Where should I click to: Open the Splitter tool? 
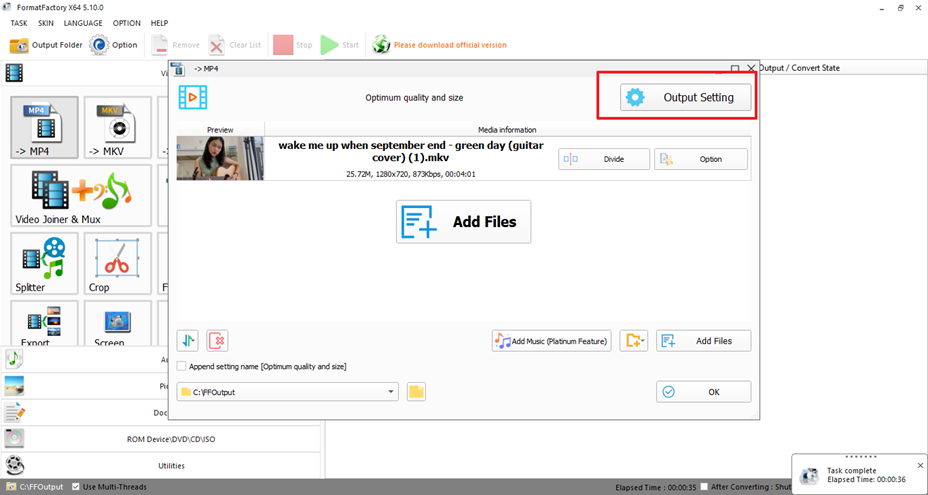pyautogui.click(x=44, y=263)
